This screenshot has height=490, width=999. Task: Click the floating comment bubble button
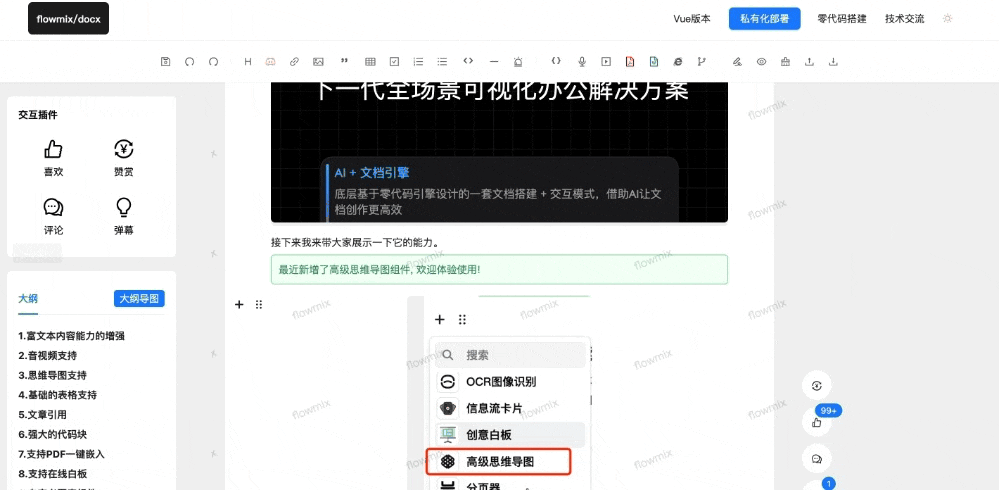(x=817, y=459)
